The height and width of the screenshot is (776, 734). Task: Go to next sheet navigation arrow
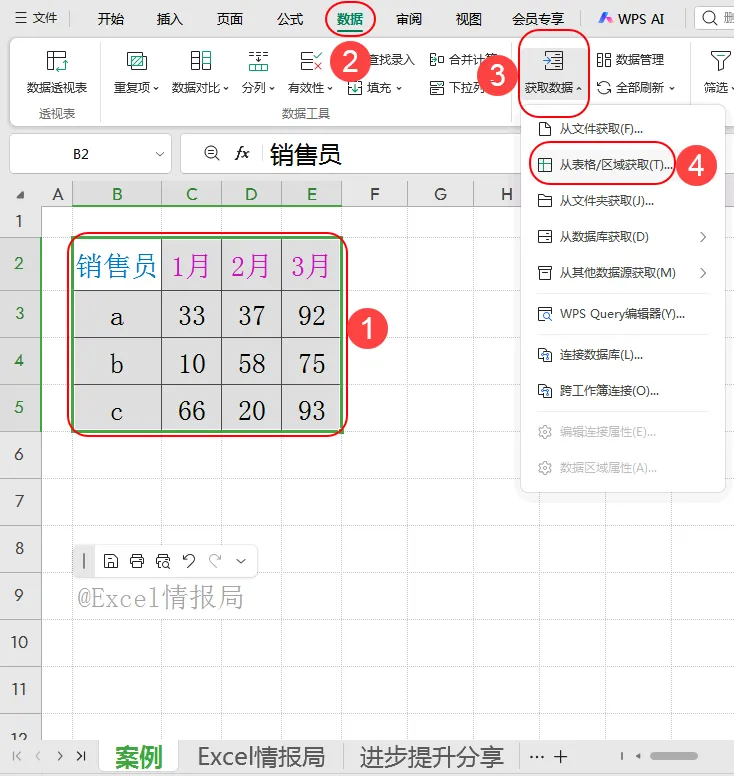pyautogui.click(x=60, y=756)
